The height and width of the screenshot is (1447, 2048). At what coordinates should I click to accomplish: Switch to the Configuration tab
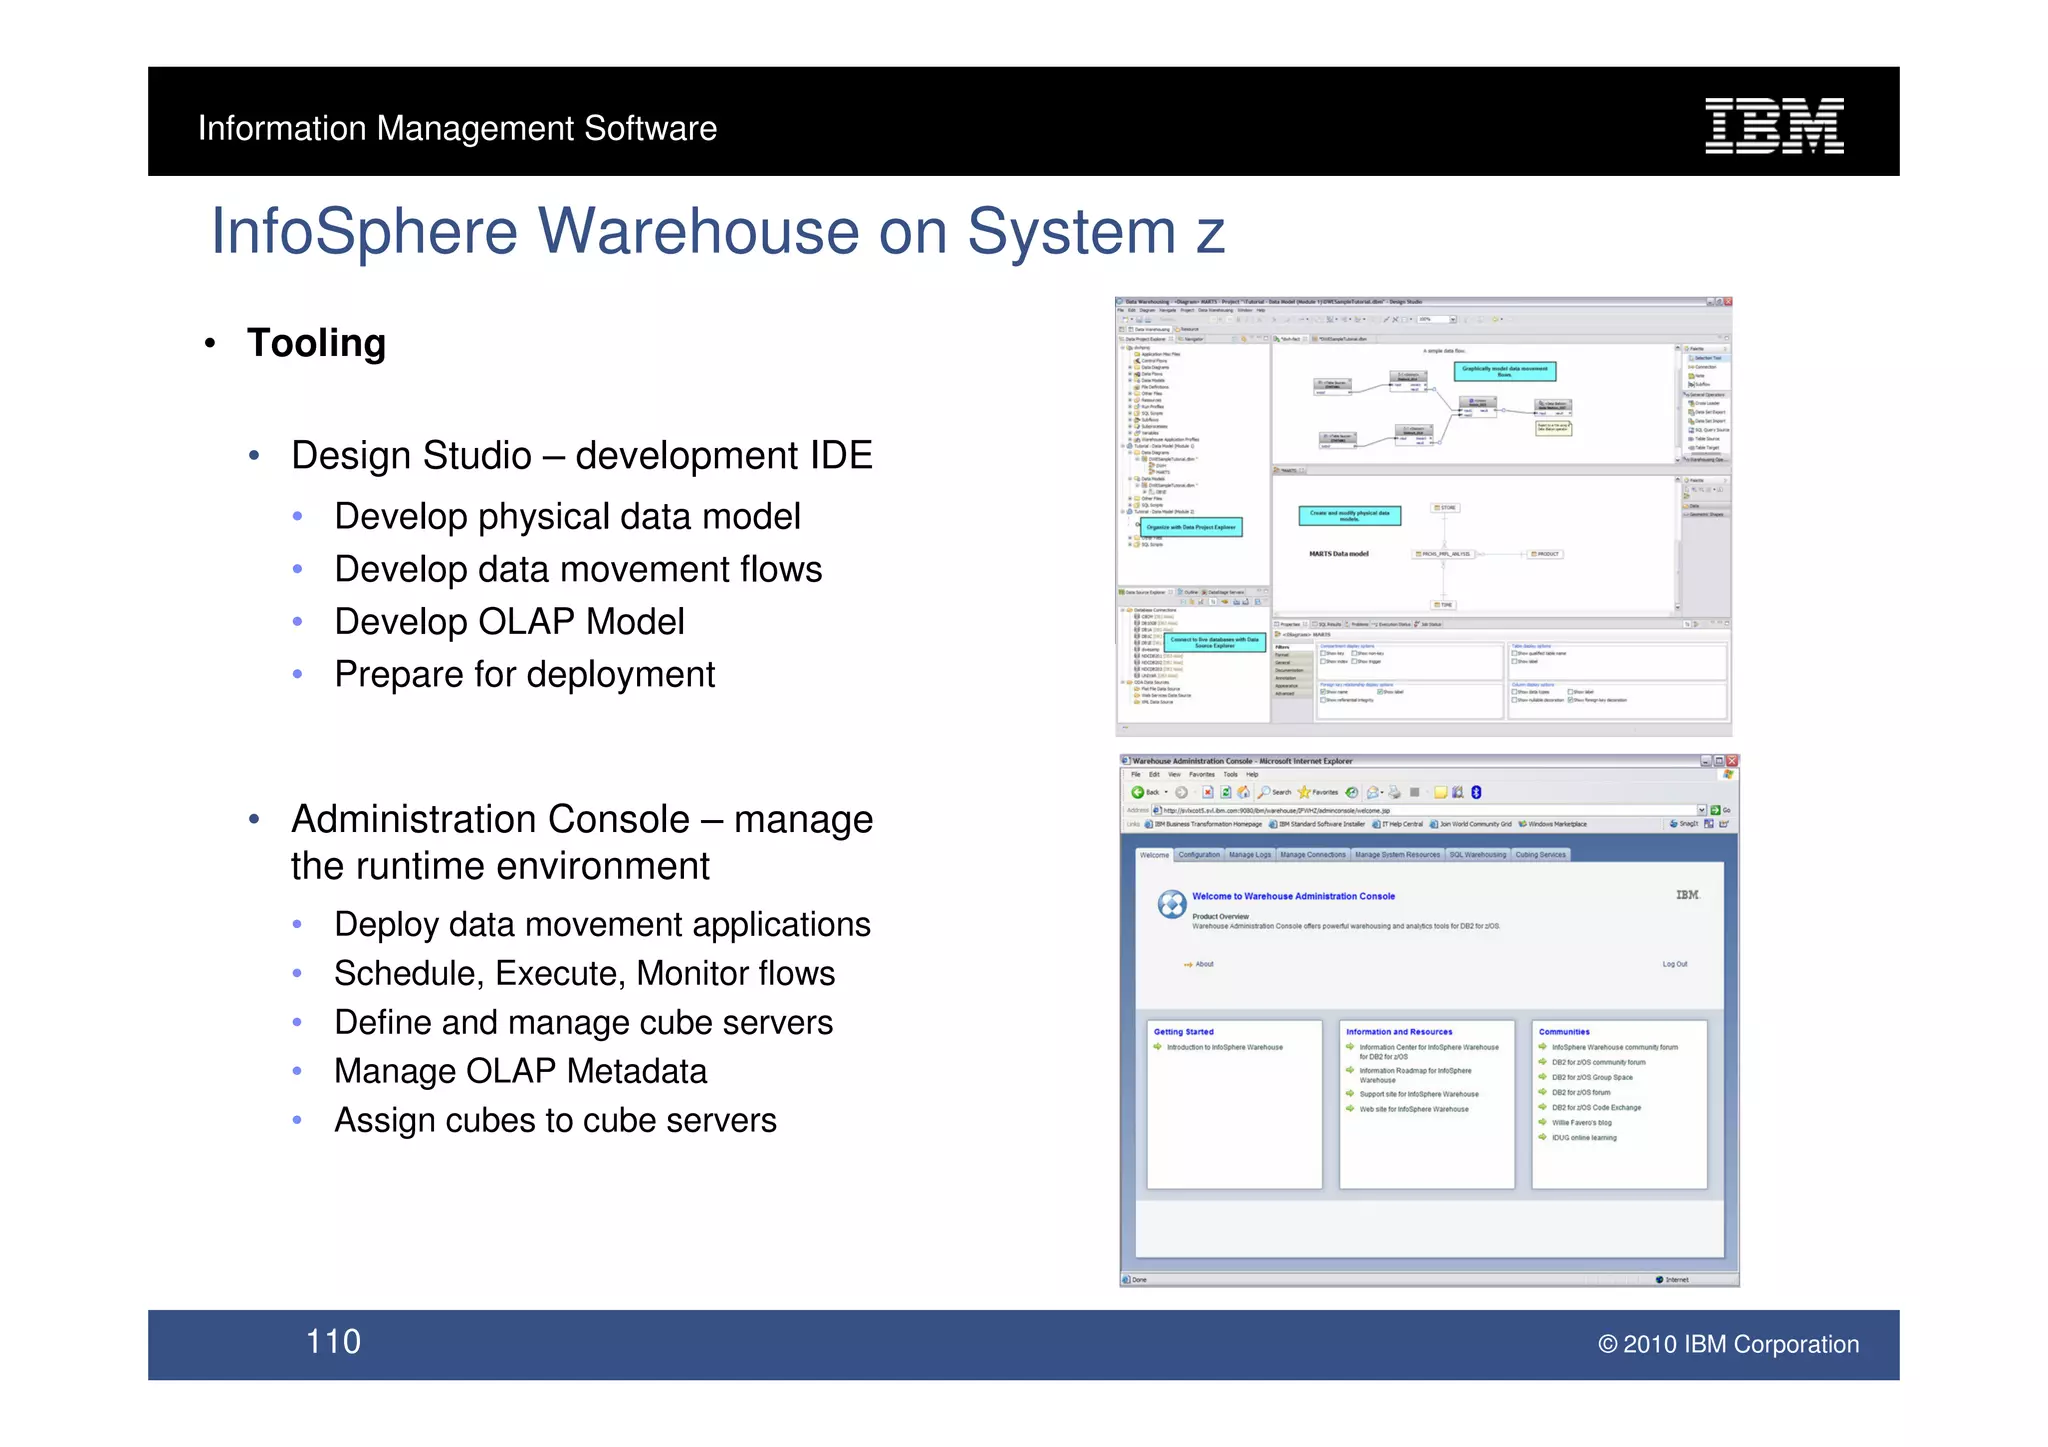[1199, 855]
